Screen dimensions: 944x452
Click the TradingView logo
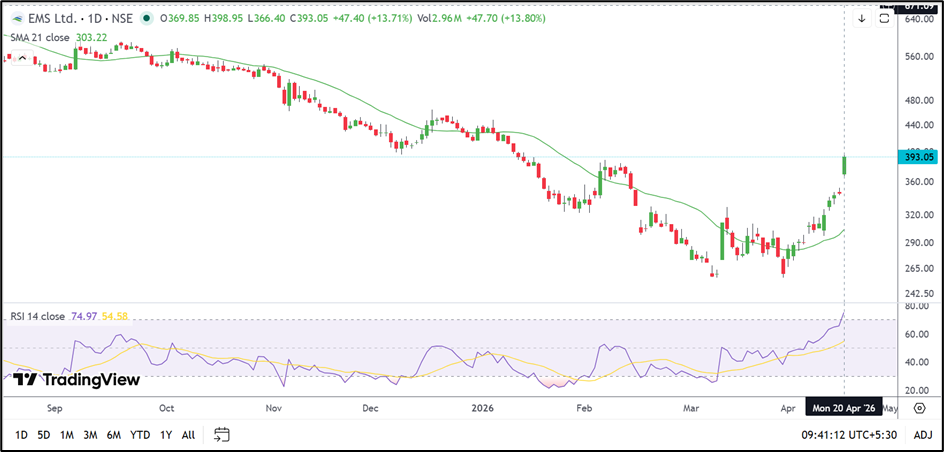tap(76, 379)
